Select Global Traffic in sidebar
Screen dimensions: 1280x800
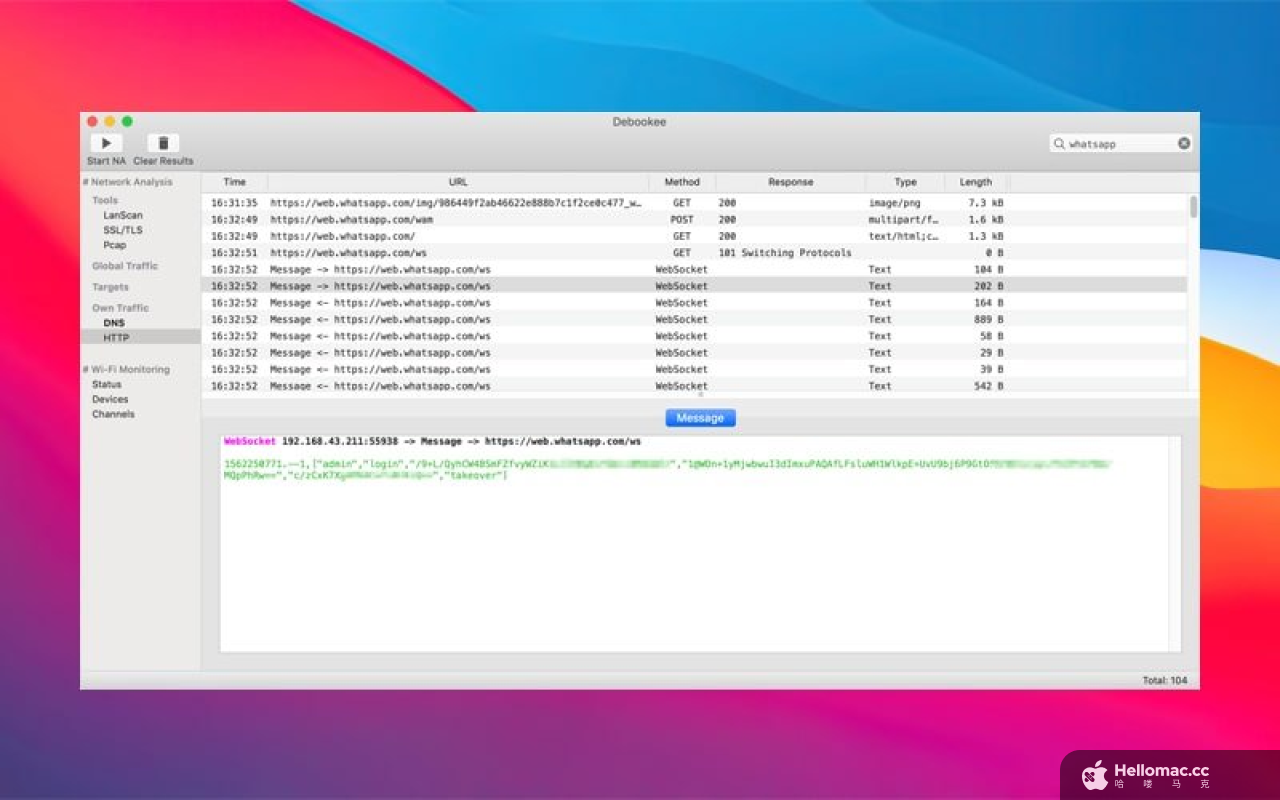tap(125, 266)
